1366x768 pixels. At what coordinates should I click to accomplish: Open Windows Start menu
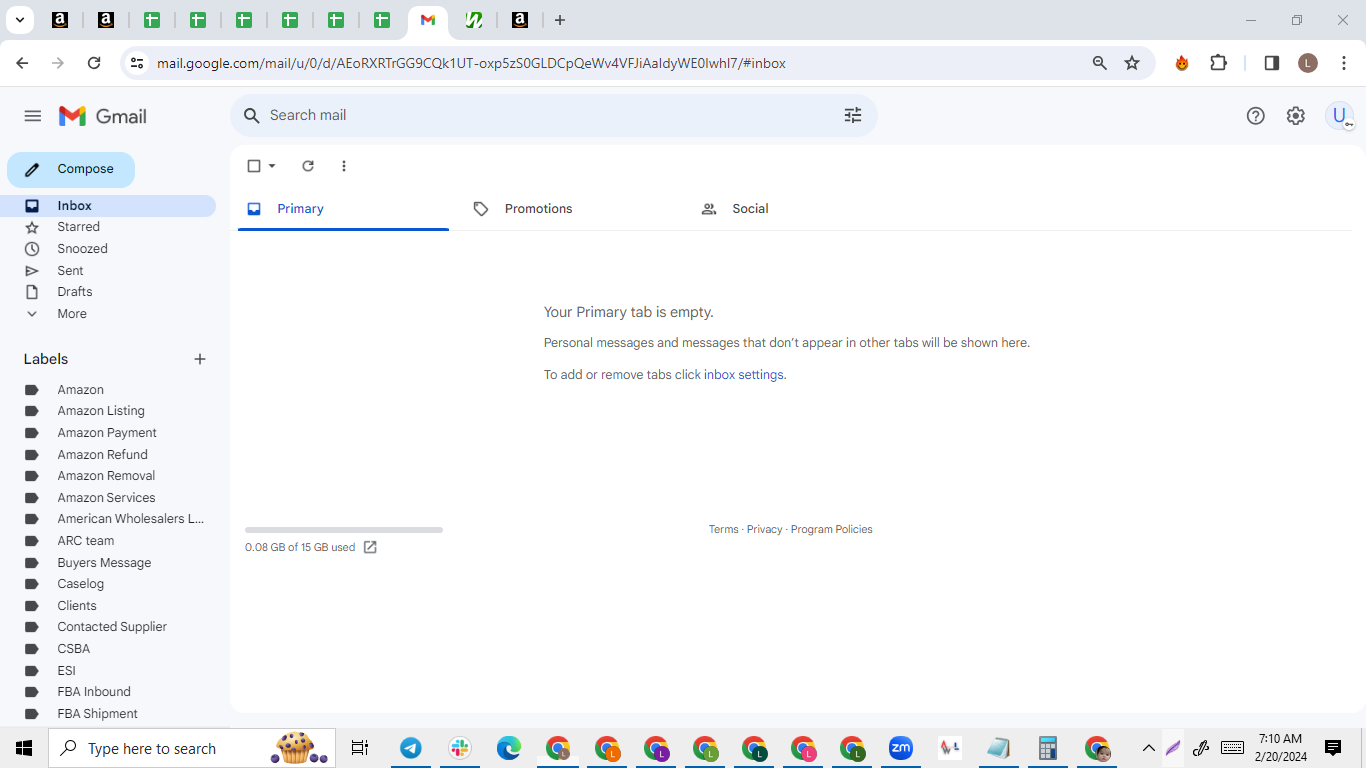click(x=24, y=748)
